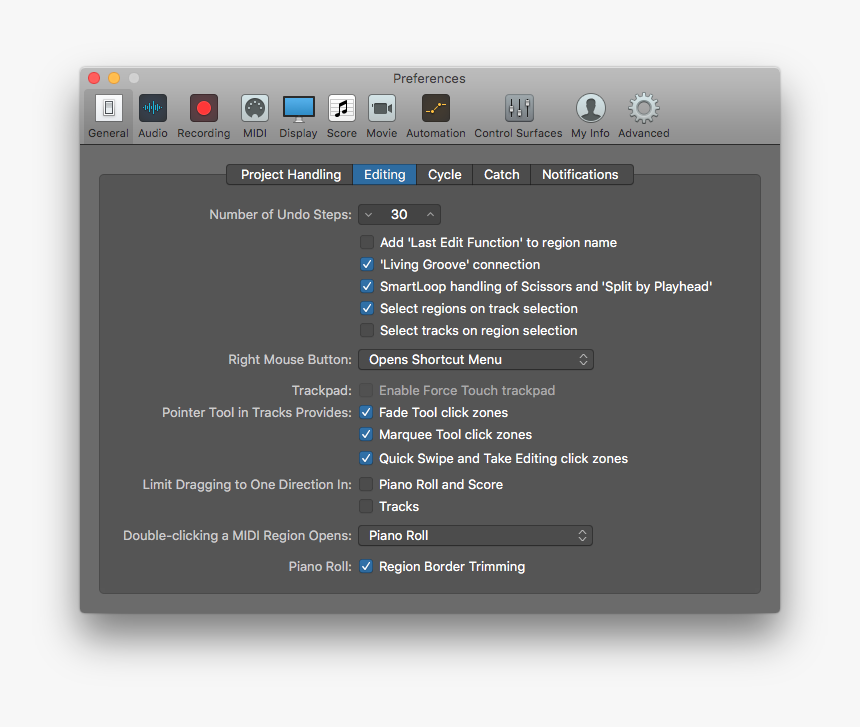Switch to the Project Handling tab

pyautogui.click(x=289, y=174)
